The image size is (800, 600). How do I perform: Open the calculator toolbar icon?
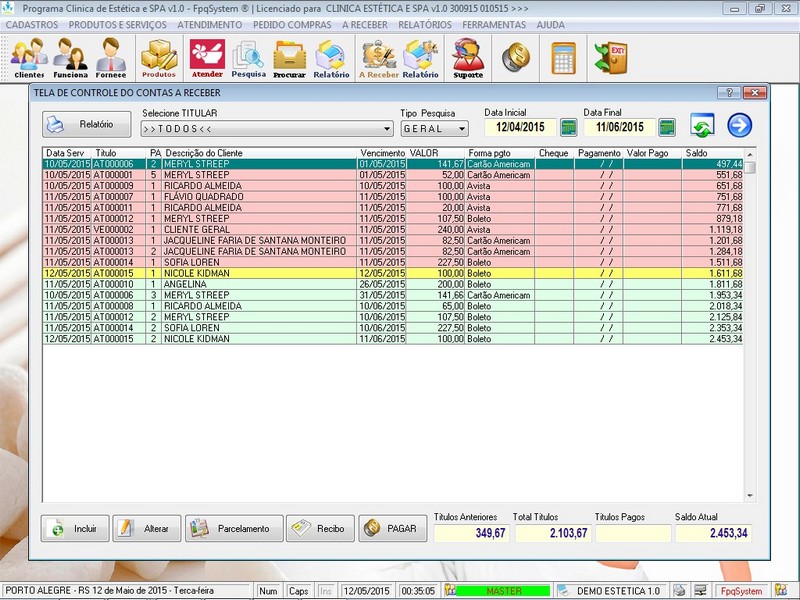tap(563, 58)
